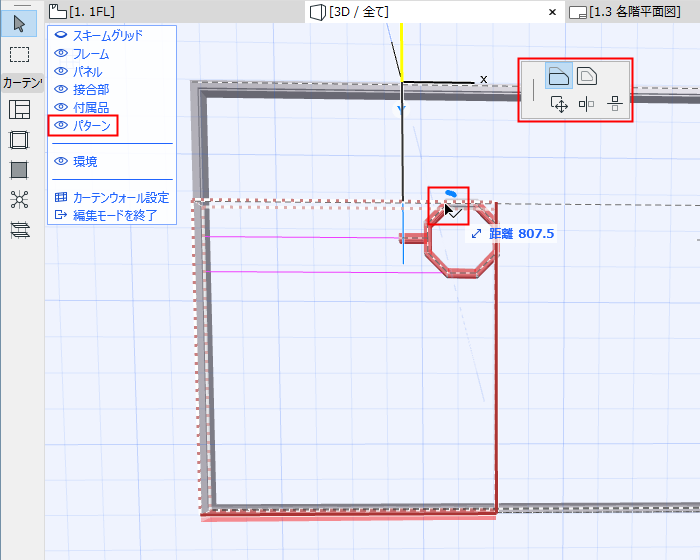
Task: Click the カーテン toolbox label
Action: (22, 83)
